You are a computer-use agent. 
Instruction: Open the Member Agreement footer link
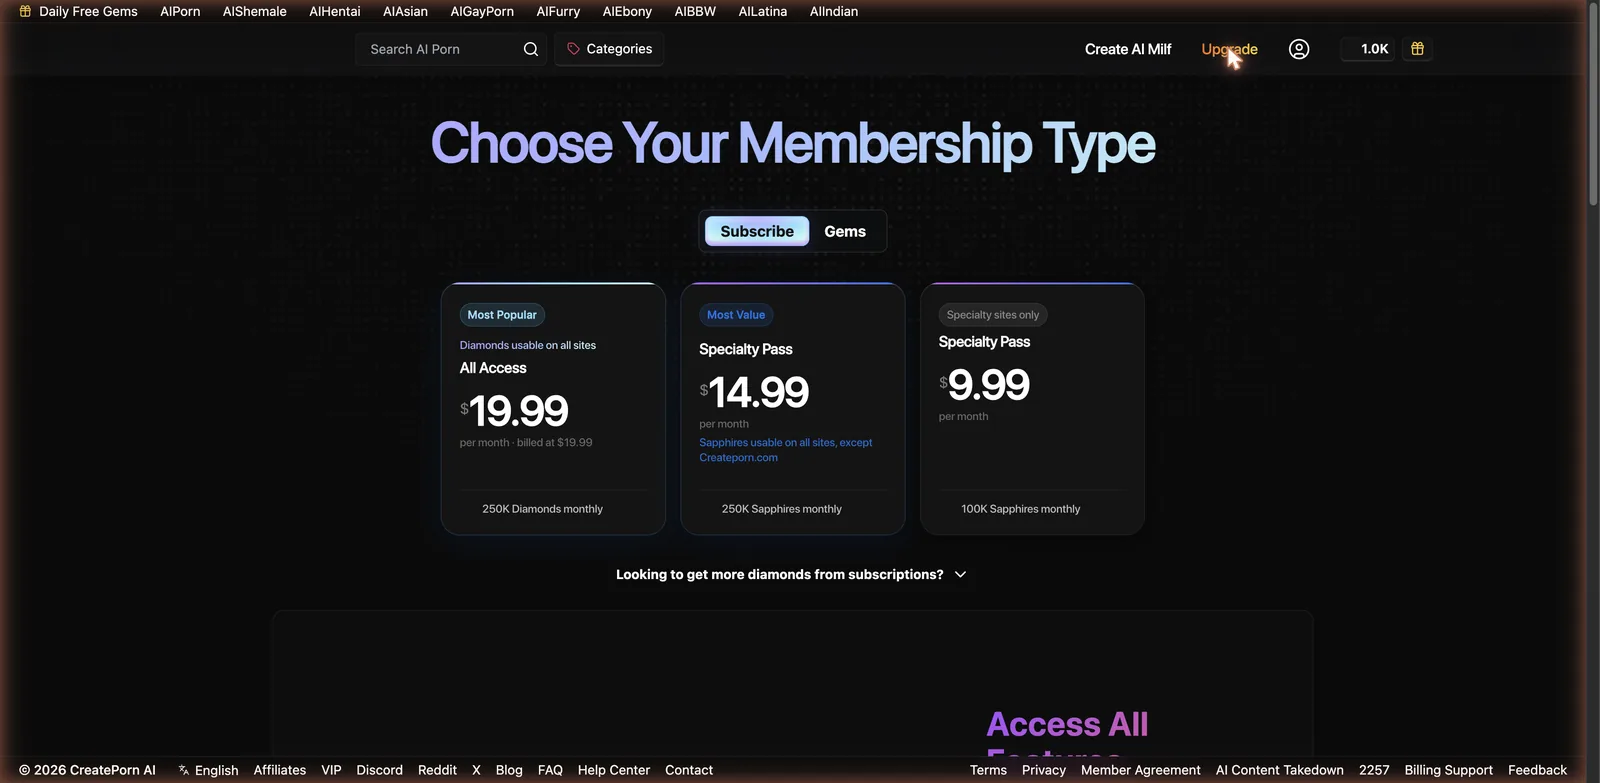1141,770
